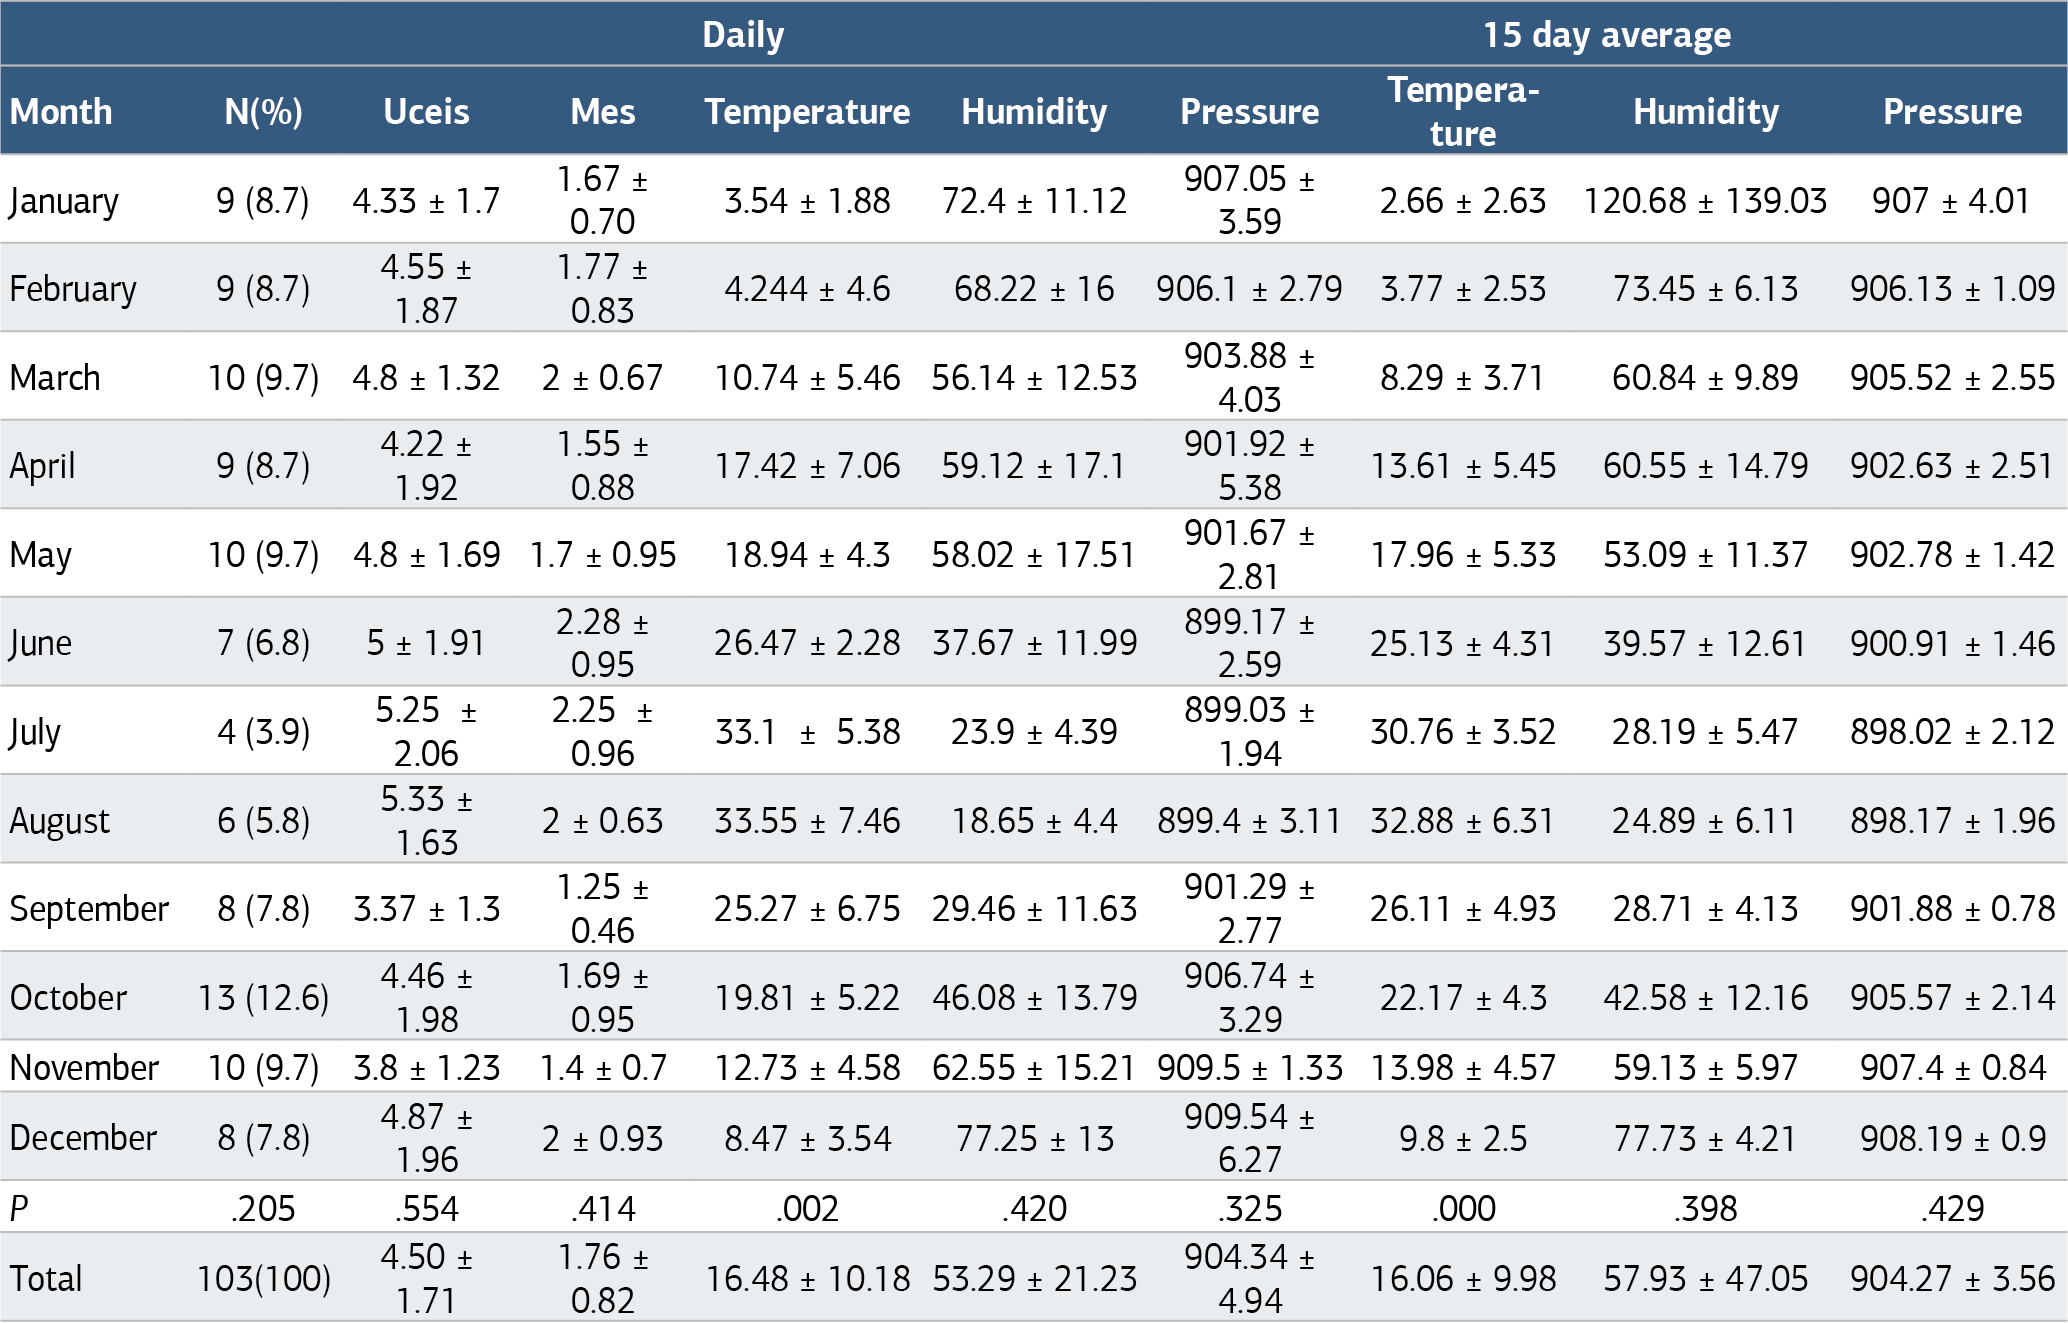Select the 904.27 ± 3.56 total pressure
Viewport: 2068px width, 1323px height.
tap(1952, 1279)
